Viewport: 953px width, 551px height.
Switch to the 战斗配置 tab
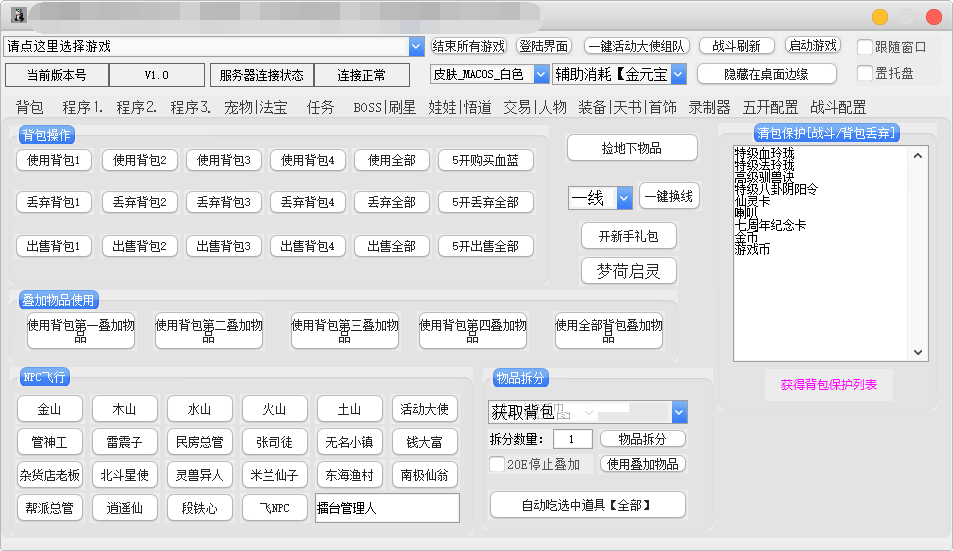[838, 108]
